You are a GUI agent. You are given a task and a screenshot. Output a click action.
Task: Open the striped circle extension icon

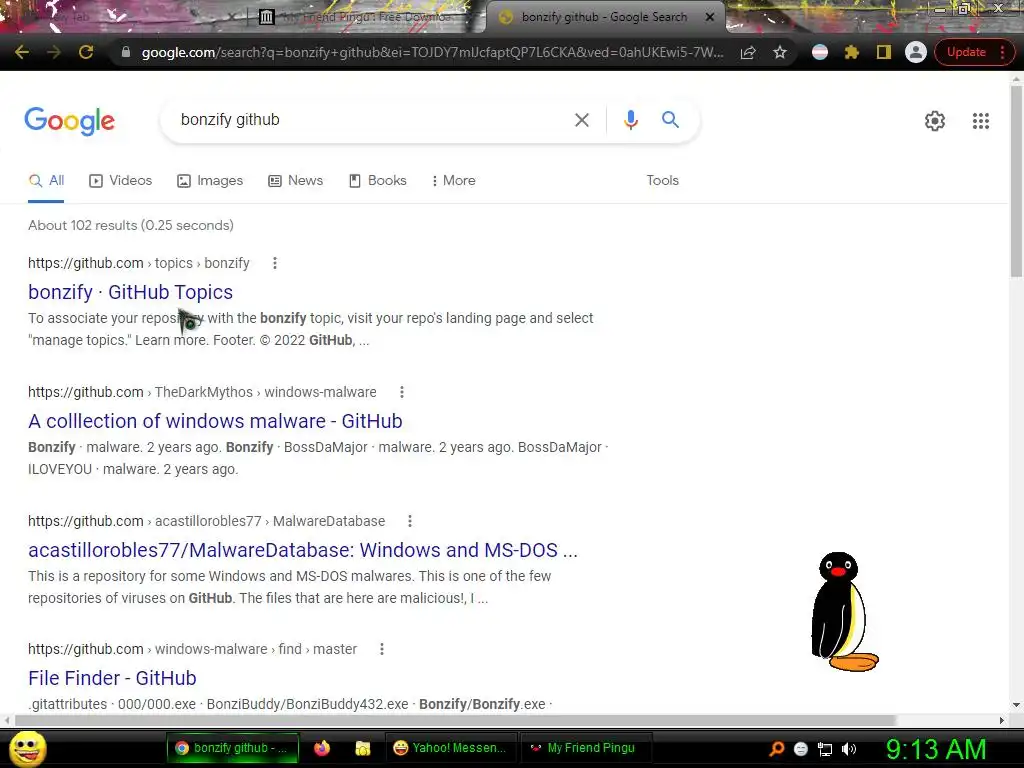tap(820, 52)
